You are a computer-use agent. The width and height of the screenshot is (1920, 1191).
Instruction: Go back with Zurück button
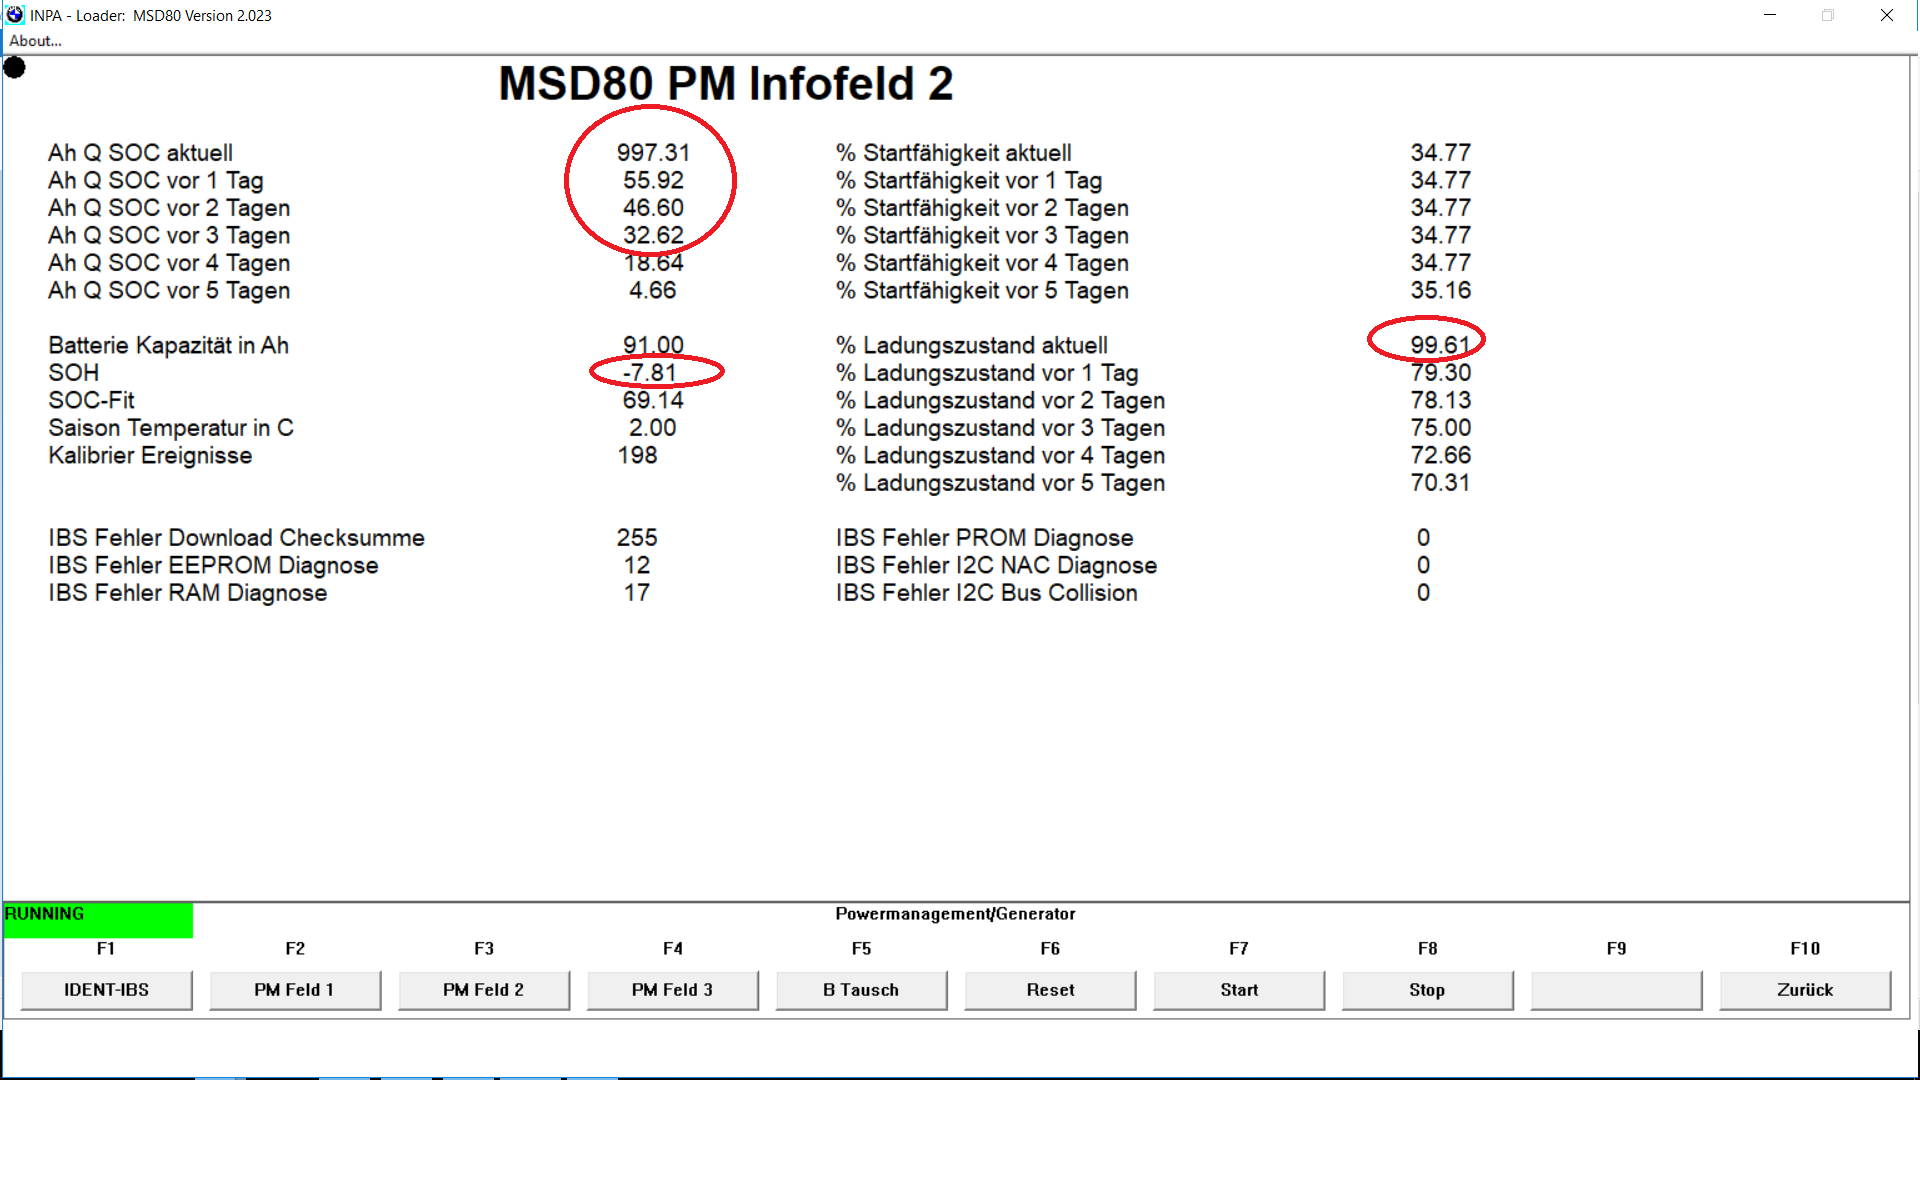1805,989
